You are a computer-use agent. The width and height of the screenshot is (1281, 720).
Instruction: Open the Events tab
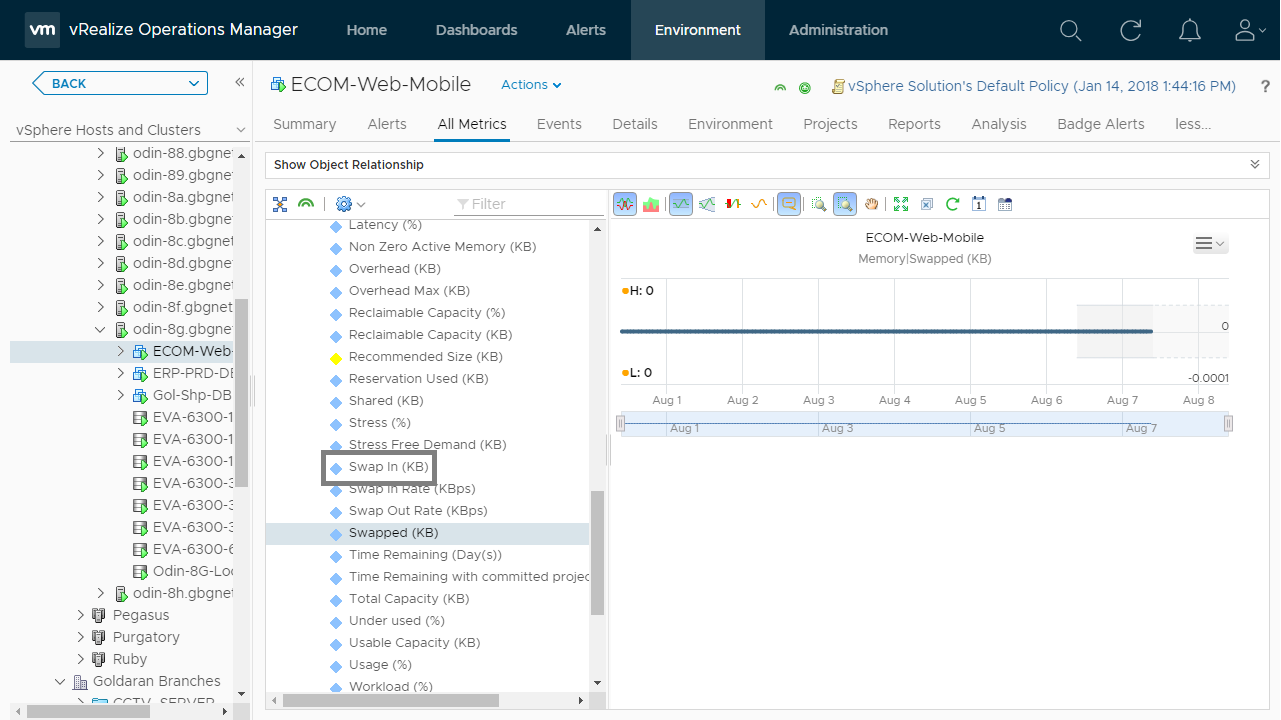pos(559,124)
